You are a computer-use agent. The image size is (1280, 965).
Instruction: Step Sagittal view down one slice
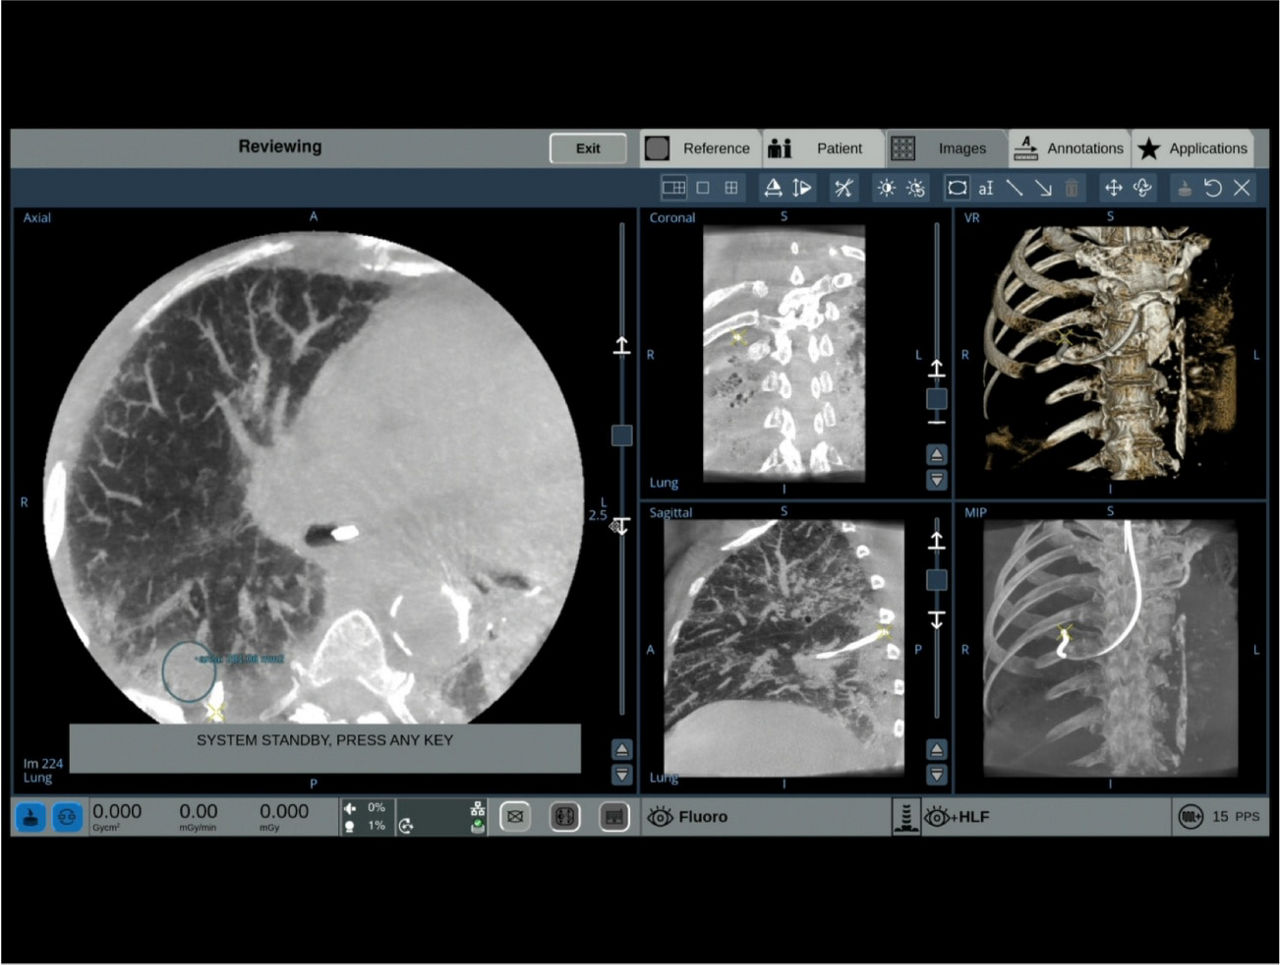tap(936, 774)
